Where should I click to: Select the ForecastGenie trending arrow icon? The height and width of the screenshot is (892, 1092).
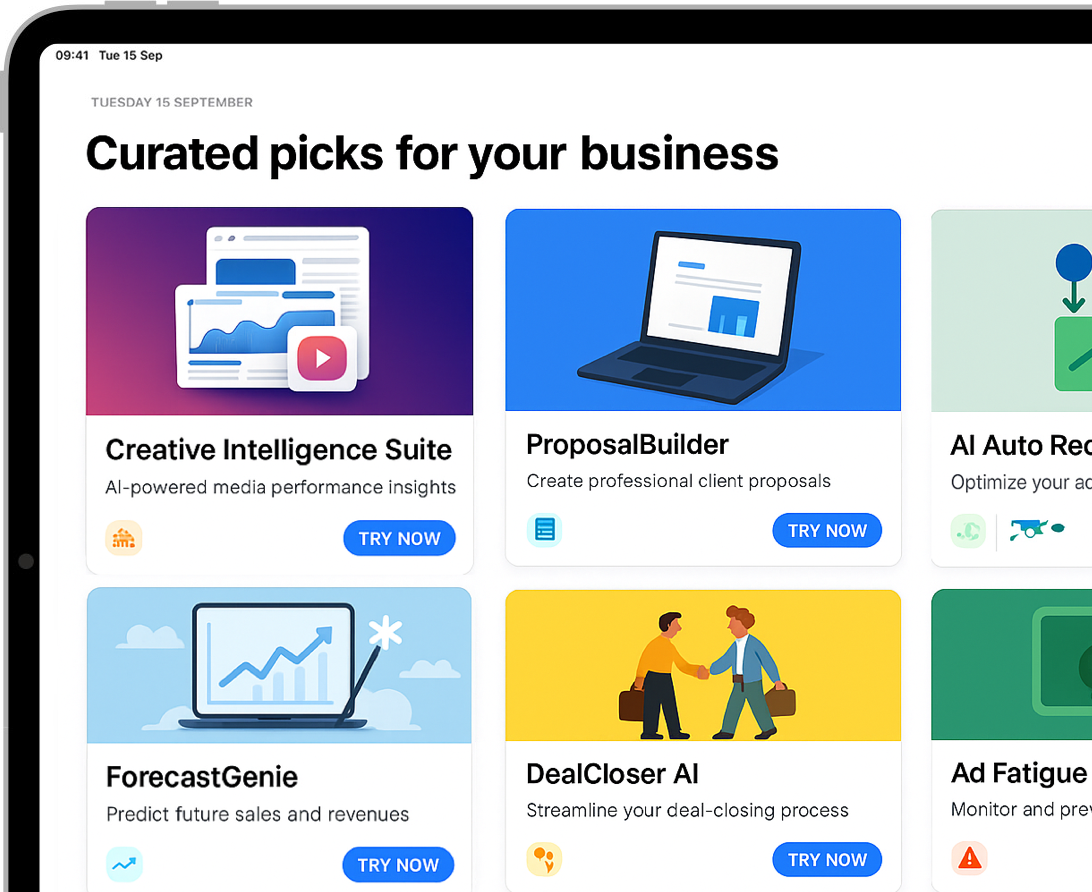pyautogui.click(x=124, y=864)
